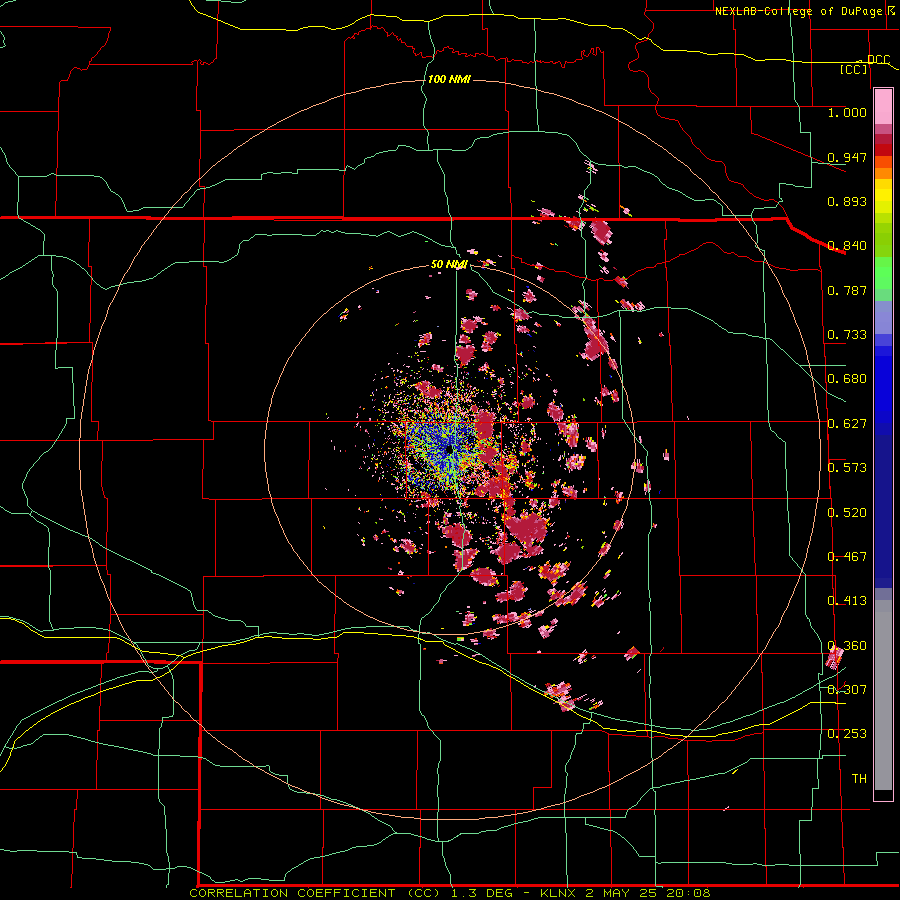
Task: Click the 50 NMI range ring label
Action: 449,265
